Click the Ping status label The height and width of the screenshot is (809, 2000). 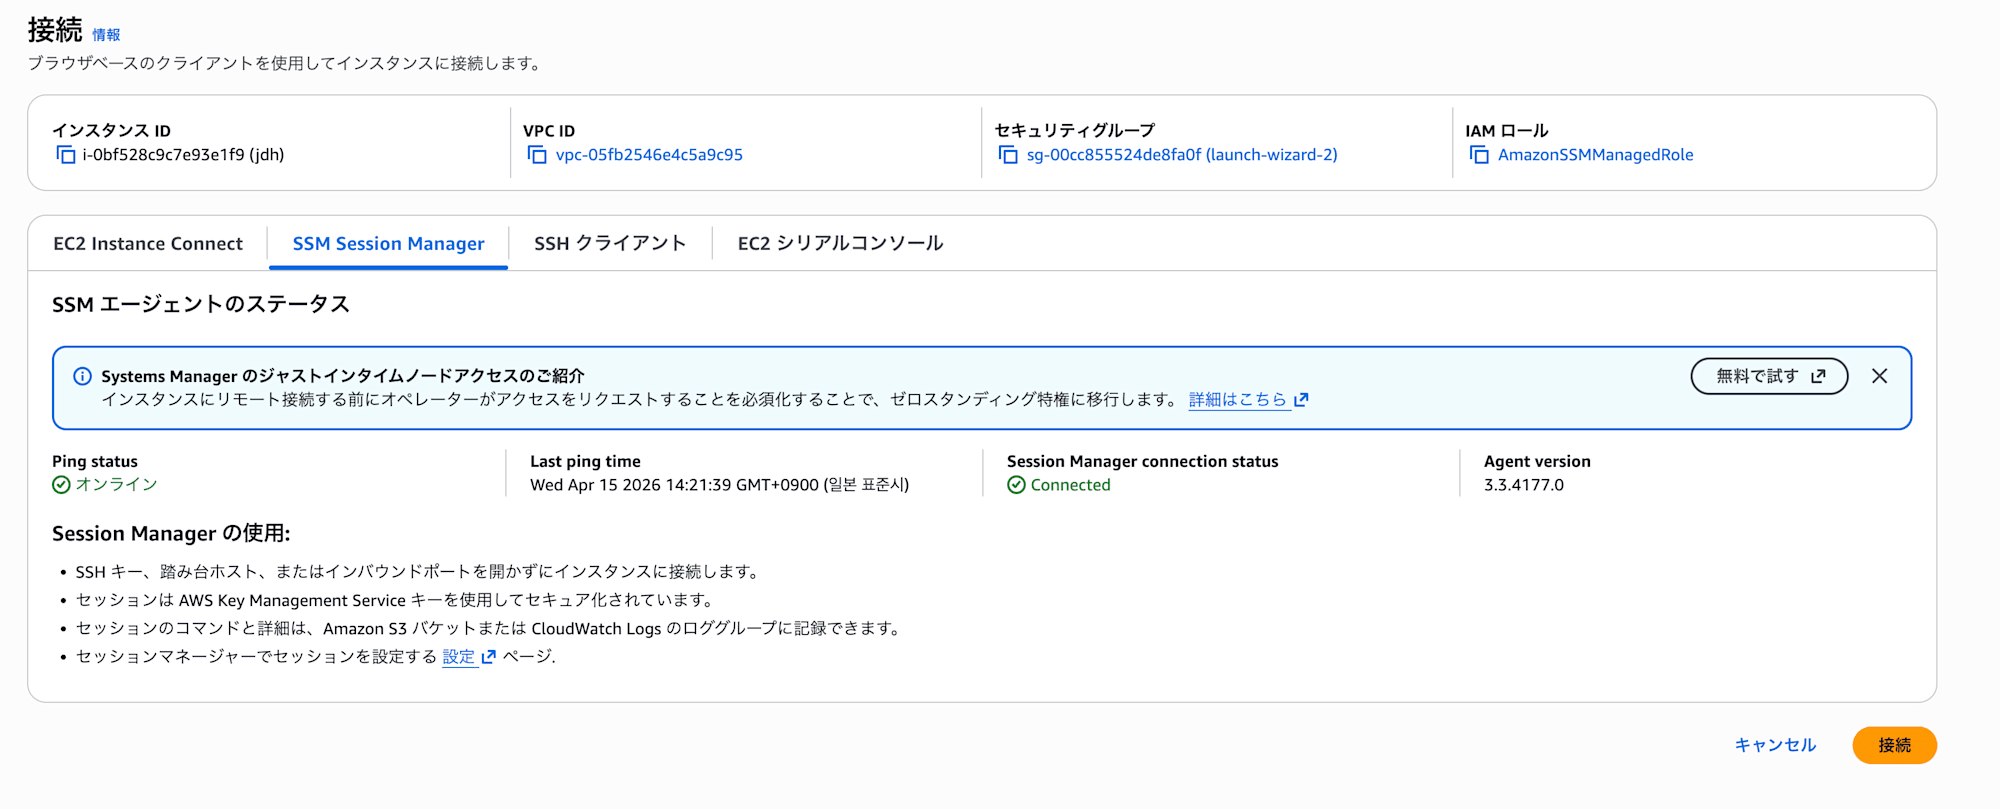click(95, 462)
